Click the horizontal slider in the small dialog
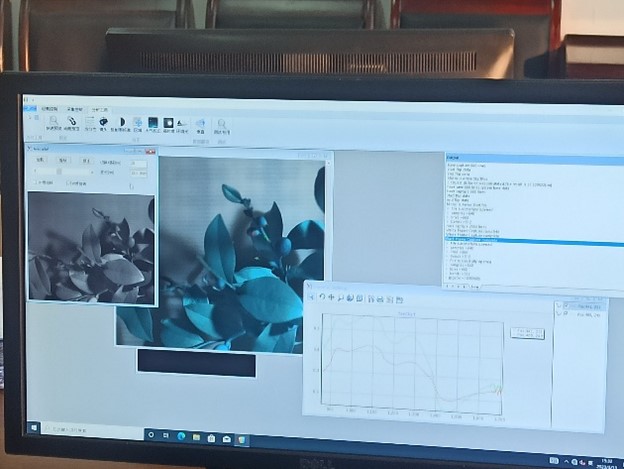The width and height of the screenshot is (624, 469). (60, 172)
